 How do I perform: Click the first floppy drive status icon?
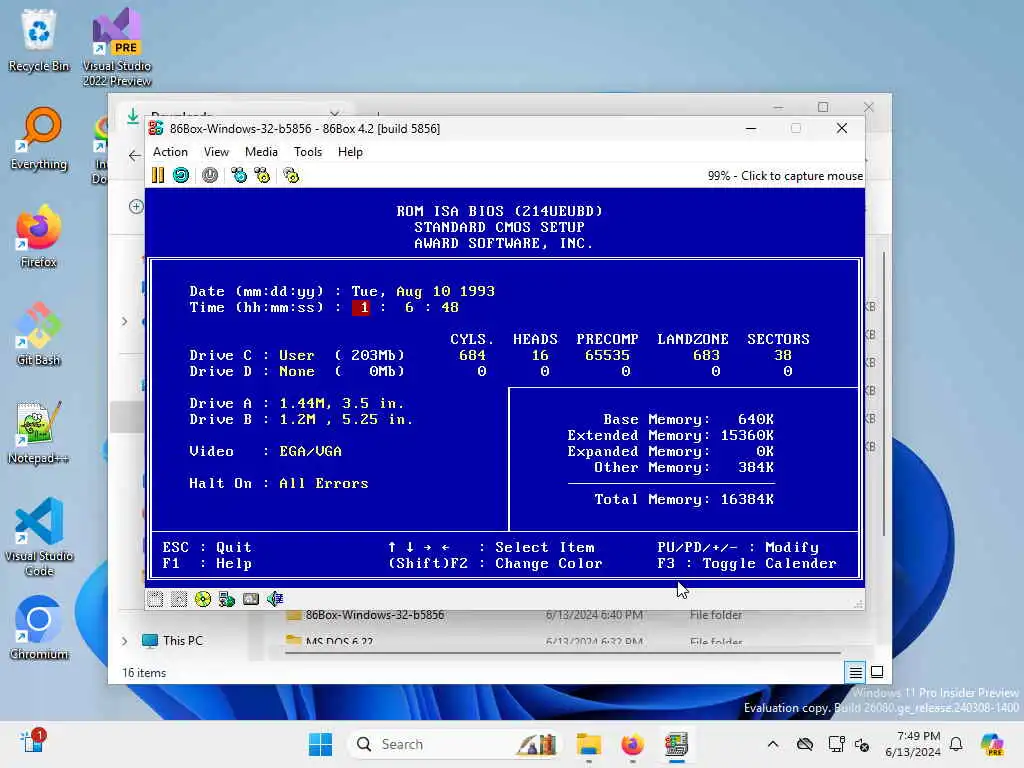(155, 599)
